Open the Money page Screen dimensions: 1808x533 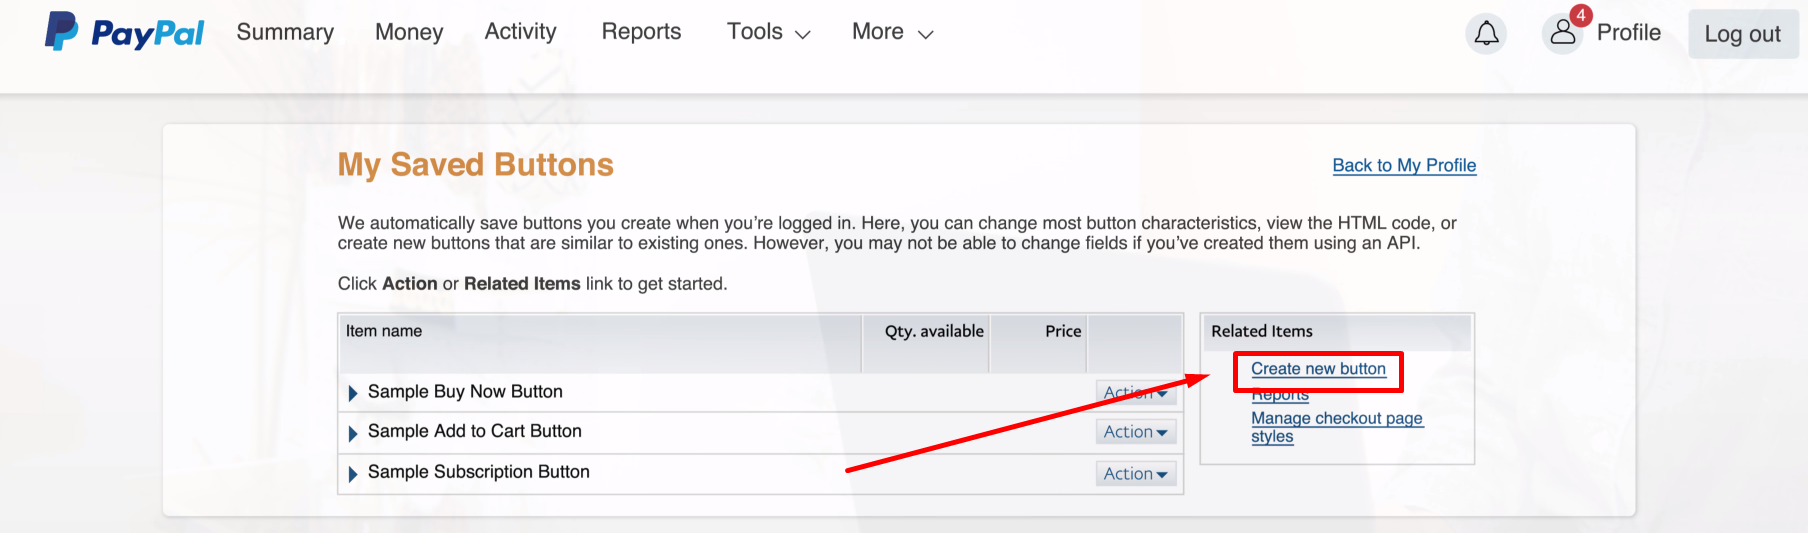[x=409, y=32]
